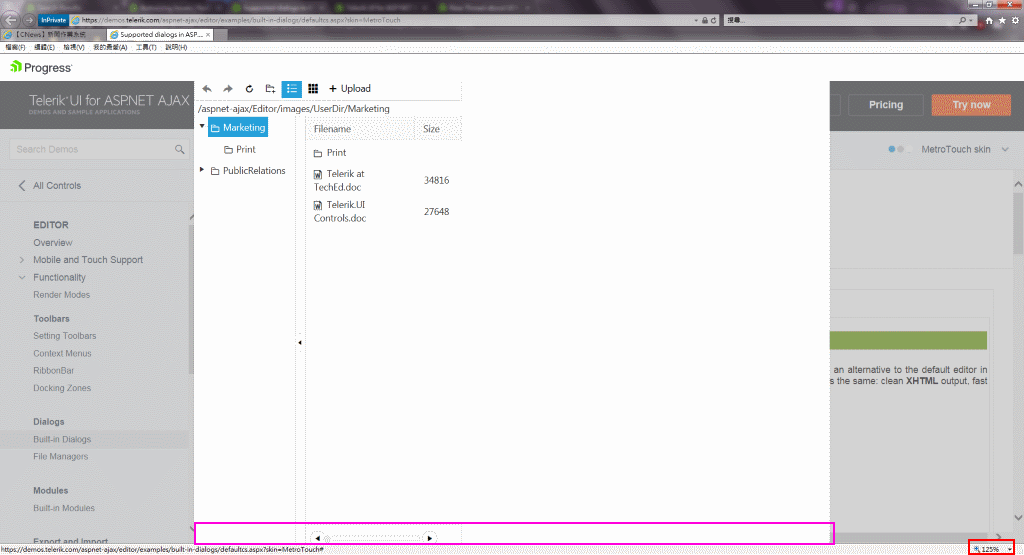1024x555 pixels.
Task: Click the size value 34816
Action: tap(436, 180)
